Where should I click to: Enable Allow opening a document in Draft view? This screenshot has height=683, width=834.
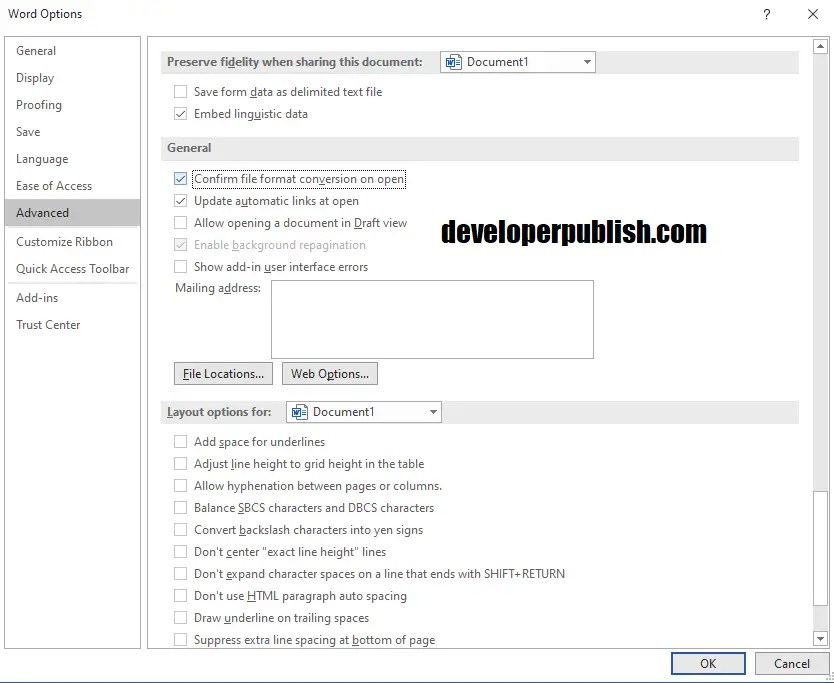click(181, 223)
